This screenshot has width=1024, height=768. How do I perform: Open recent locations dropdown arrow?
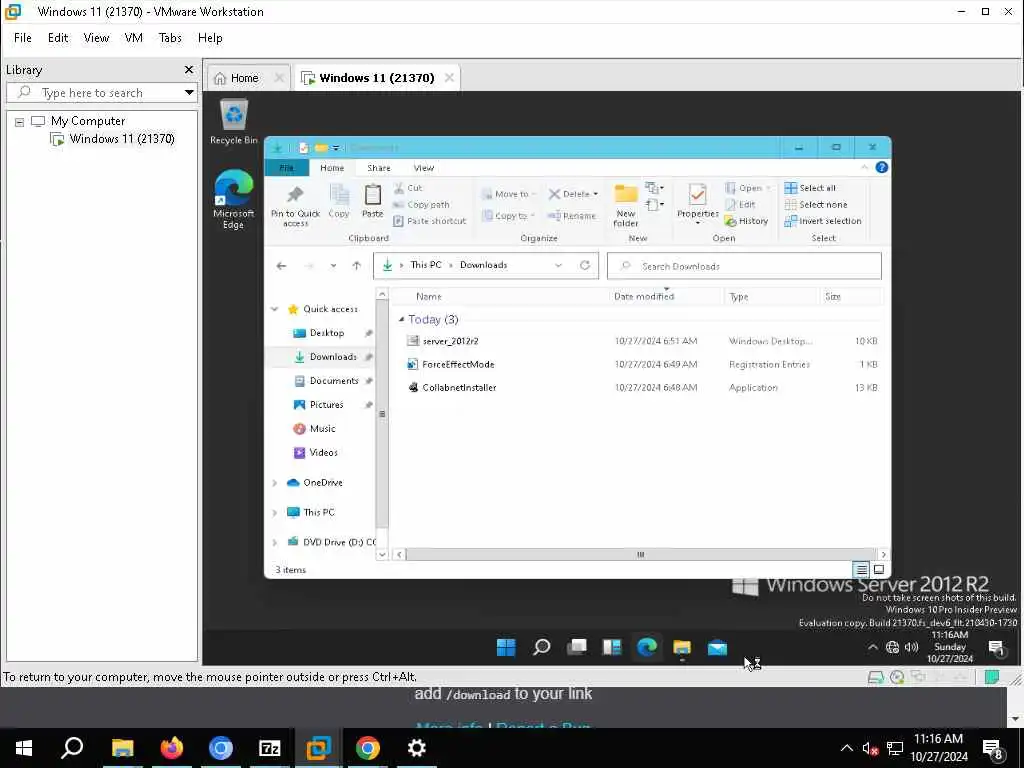point(334,266)
